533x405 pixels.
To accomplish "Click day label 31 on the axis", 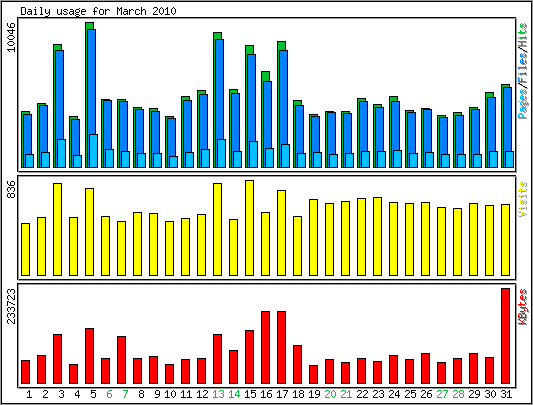I will pos(506,394).
